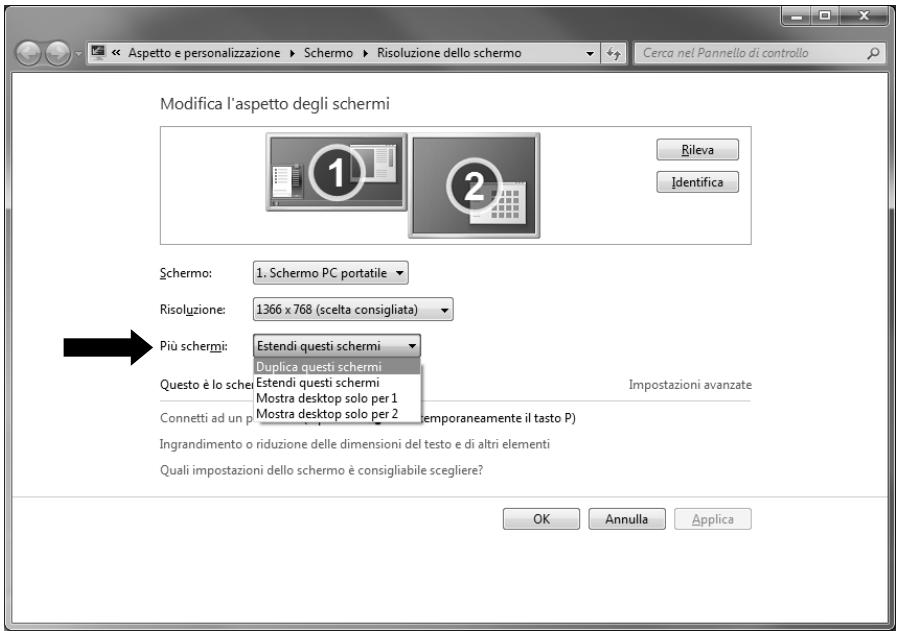Expand arrow after 'Schermo' breadcrumb
This screenshot has width=901, height=631.
coord(365,53)
